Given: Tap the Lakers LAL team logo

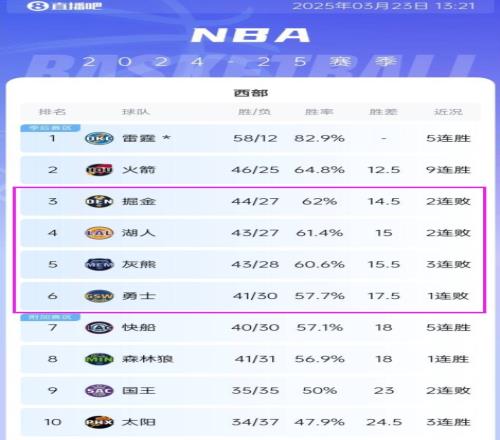Looking at the screenshot, I should 99,233.
